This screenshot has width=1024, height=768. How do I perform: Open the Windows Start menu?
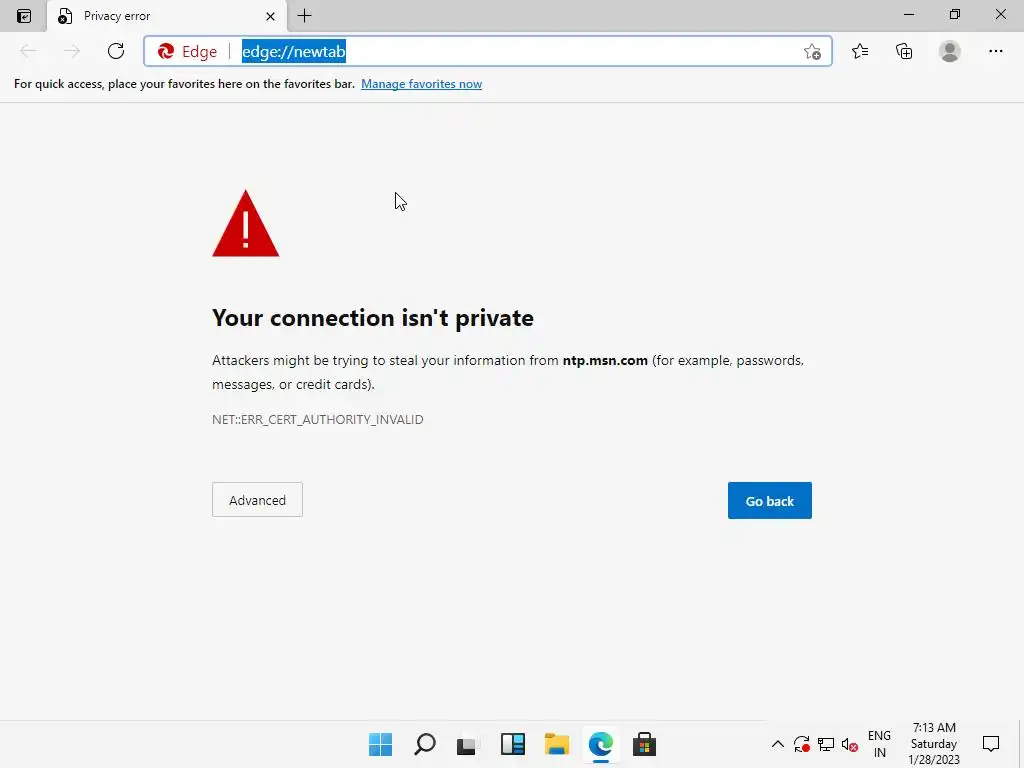click(x=381, y=744)
